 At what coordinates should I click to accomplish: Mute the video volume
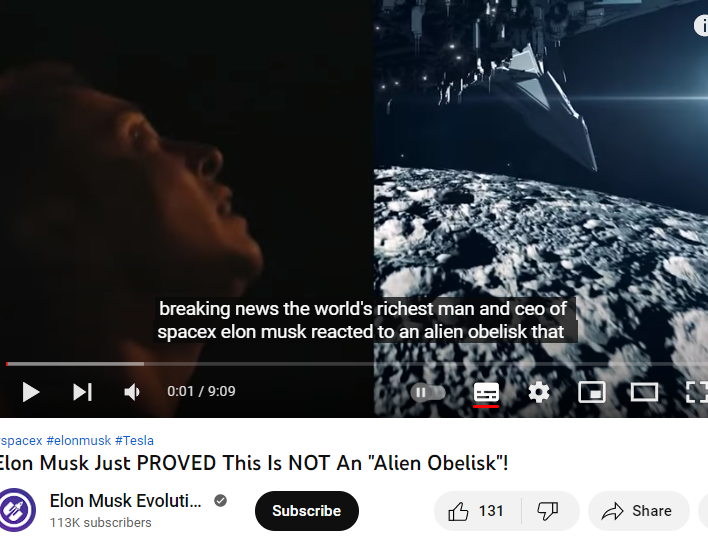pyautogui.click(x=132, y=392)
